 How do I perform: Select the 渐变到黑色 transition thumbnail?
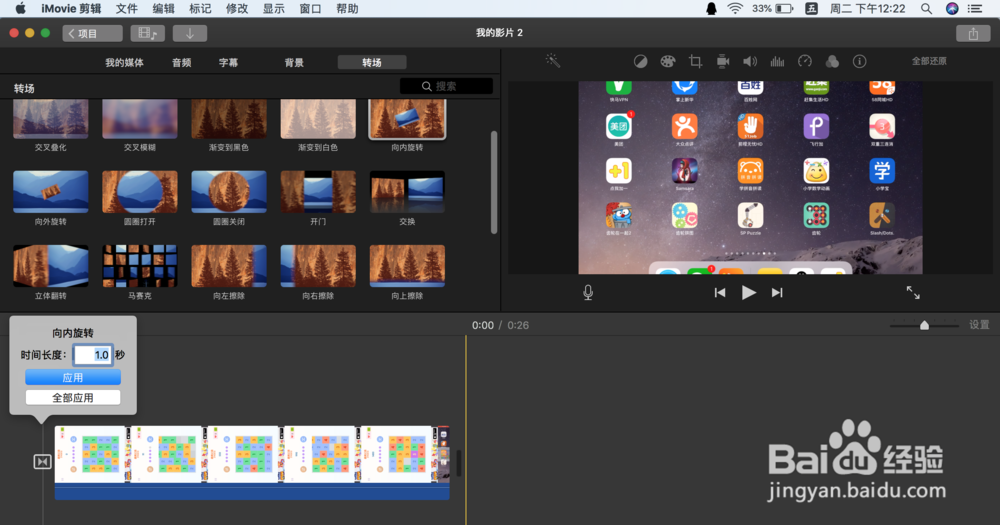[229, 119]
